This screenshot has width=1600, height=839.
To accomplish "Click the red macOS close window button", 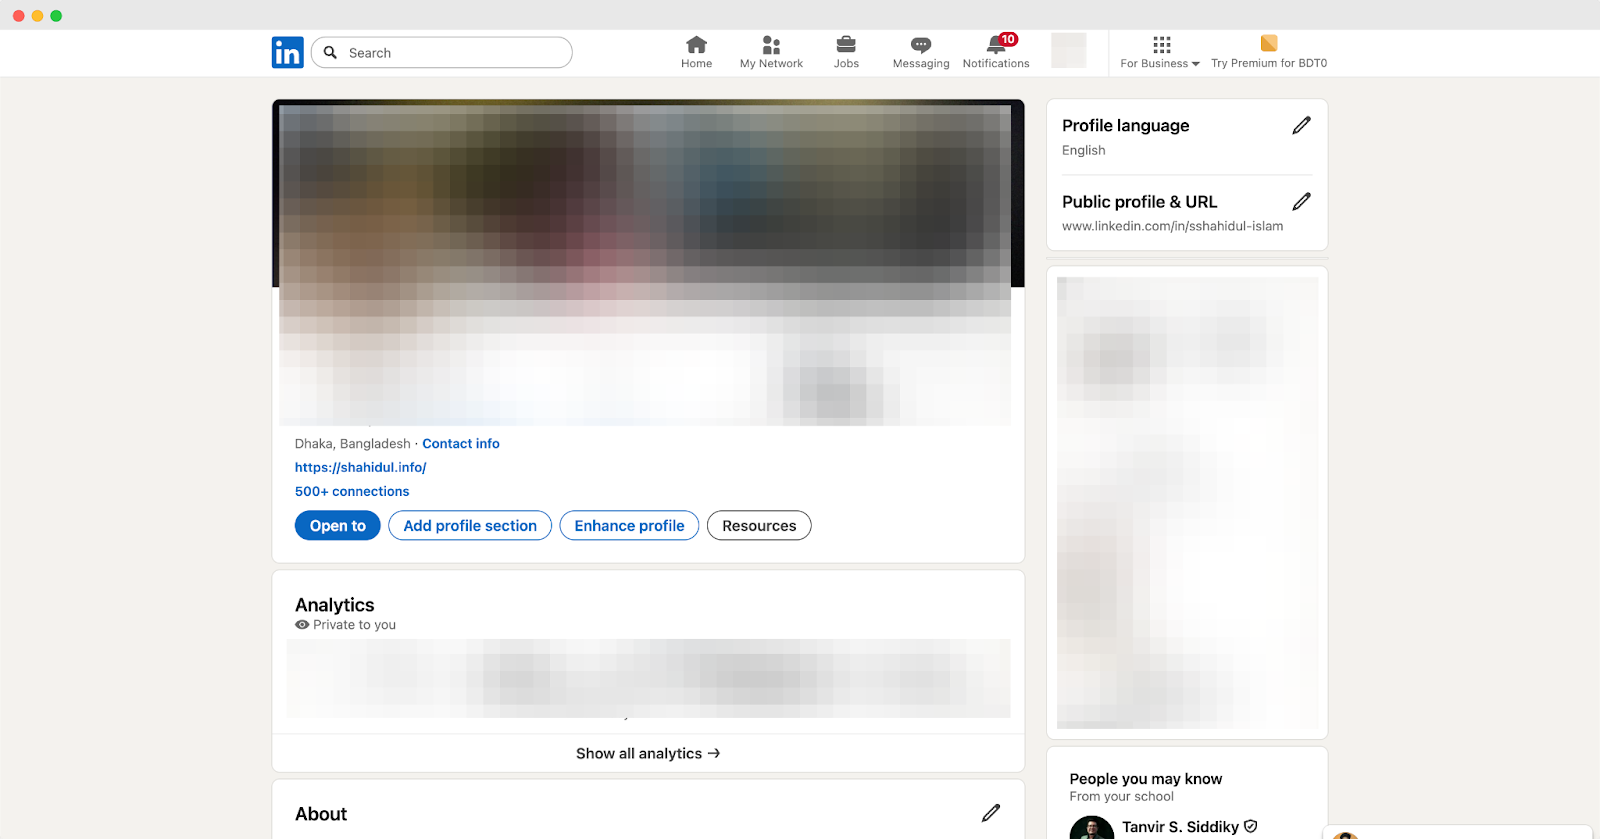I will (18, 16).
